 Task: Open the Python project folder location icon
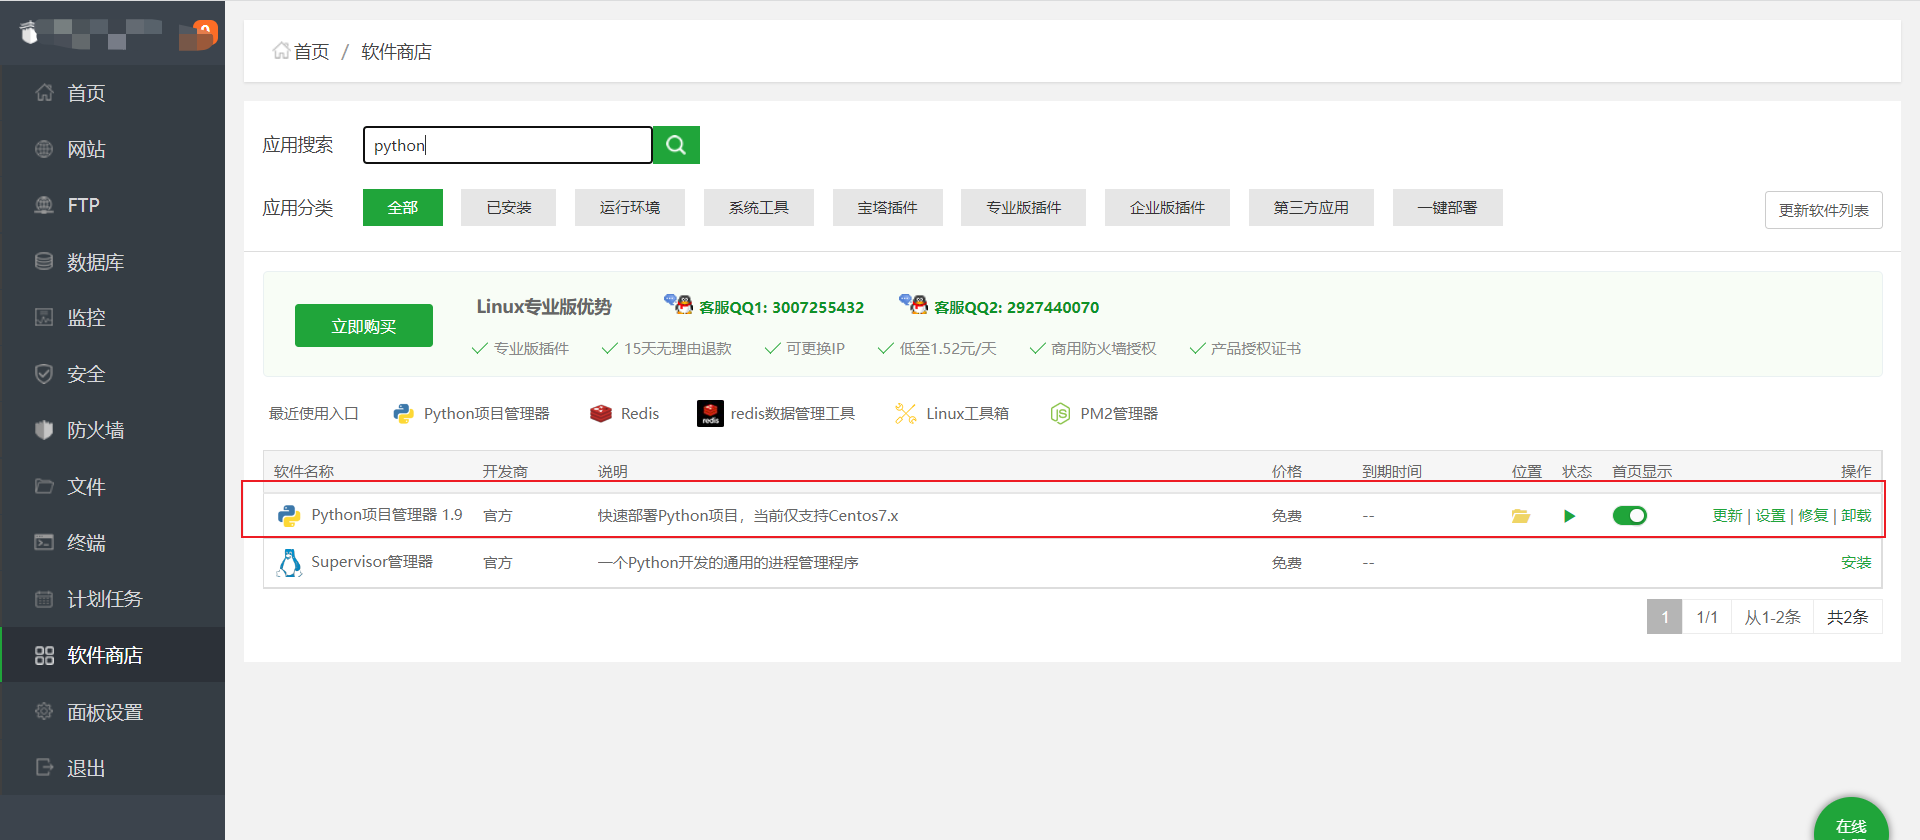[1520, 516]
